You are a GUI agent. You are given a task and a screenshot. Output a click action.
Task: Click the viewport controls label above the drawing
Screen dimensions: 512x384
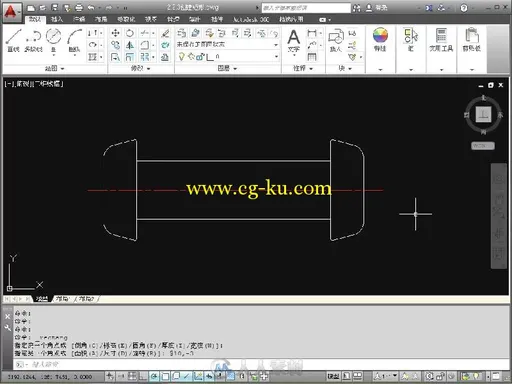34,84
